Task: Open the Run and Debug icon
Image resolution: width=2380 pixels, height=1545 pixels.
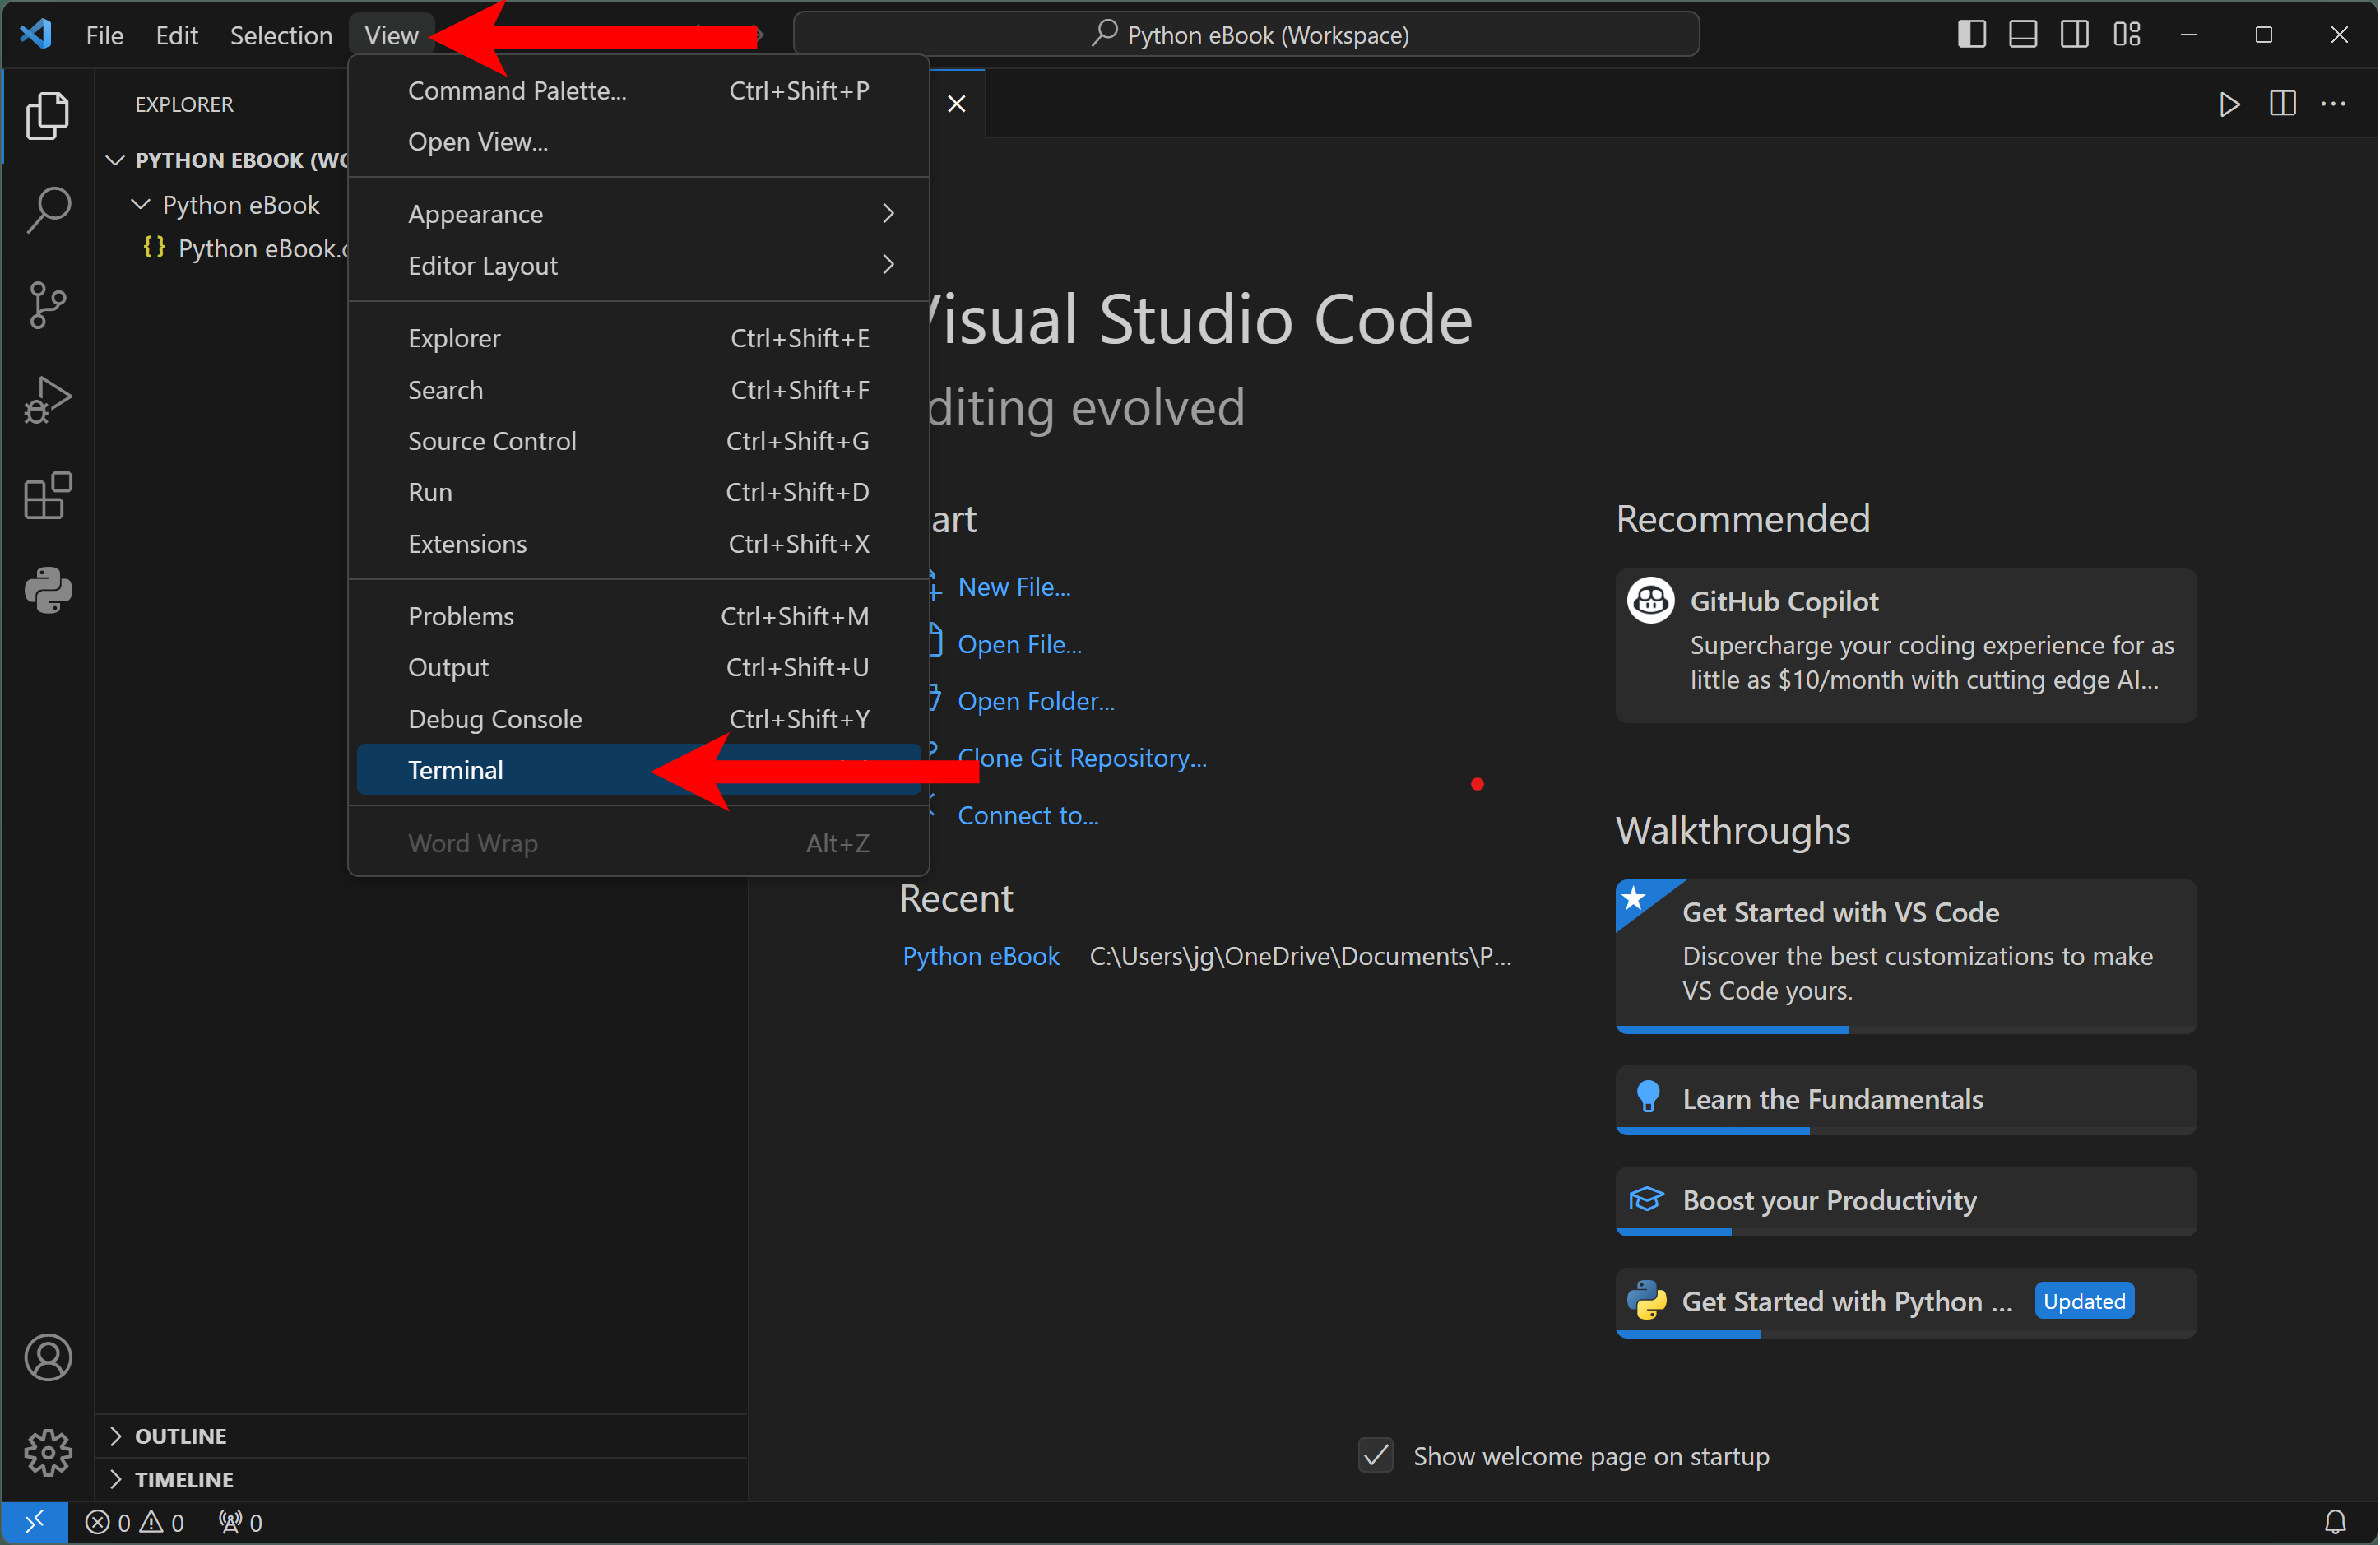Action: click(47, 400)
